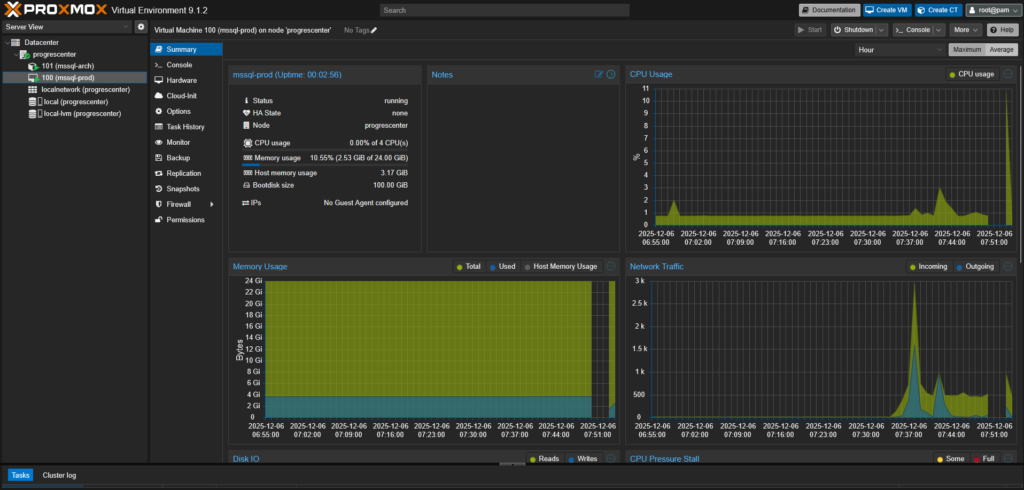Click the Create VM button
Image resolution: width=1024 pixels, height=490 pixels.
[886, 10]
